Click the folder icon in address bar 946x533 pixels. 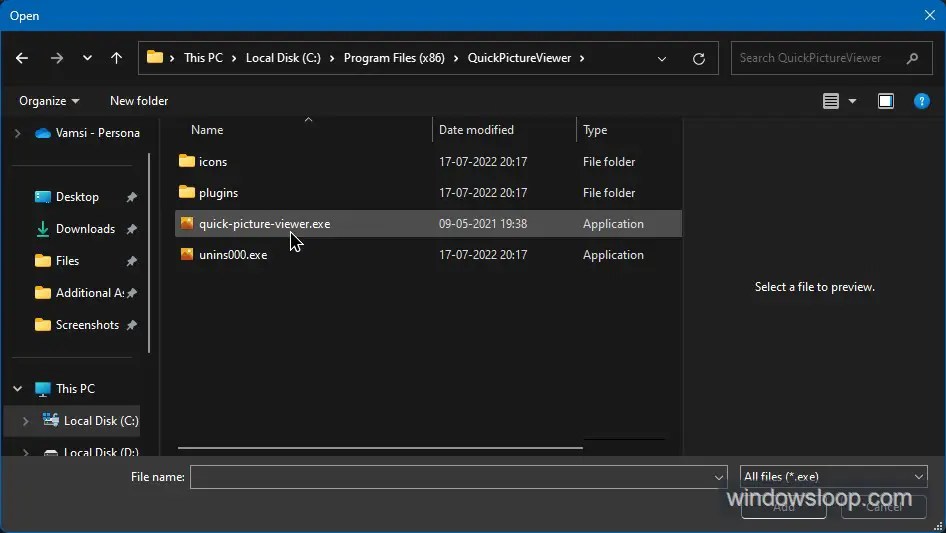click(155, 57)
